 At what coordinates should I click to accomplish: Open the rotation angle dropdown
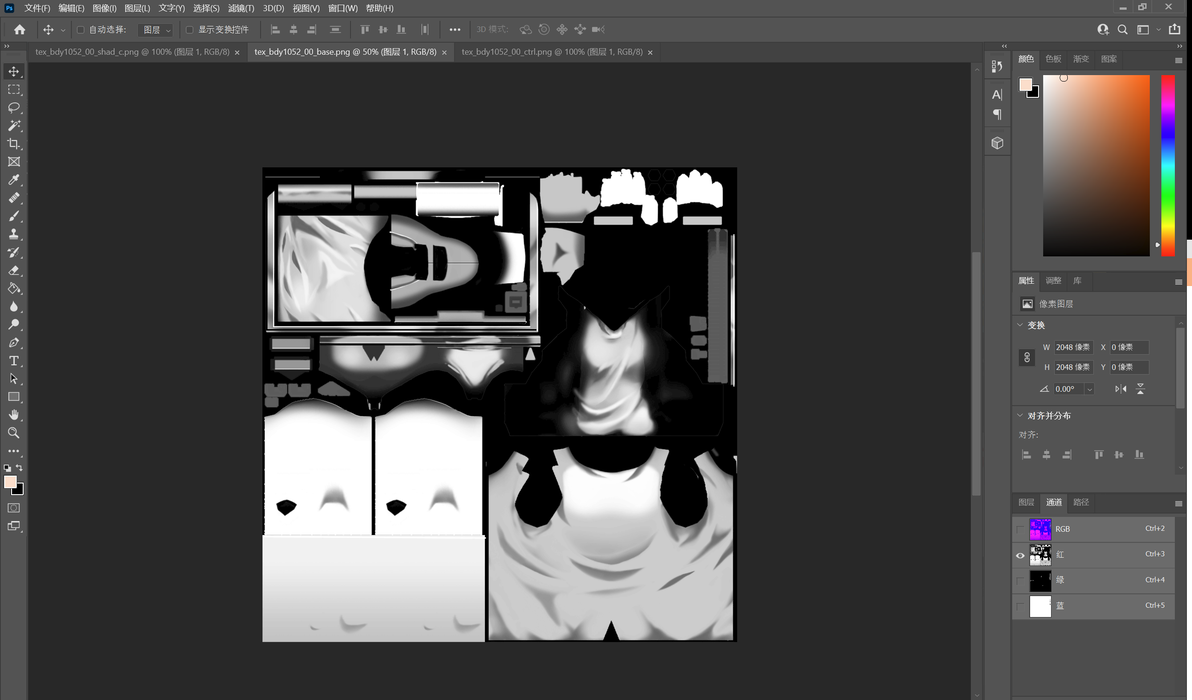pyautogui.click(x=1089, y=389)
